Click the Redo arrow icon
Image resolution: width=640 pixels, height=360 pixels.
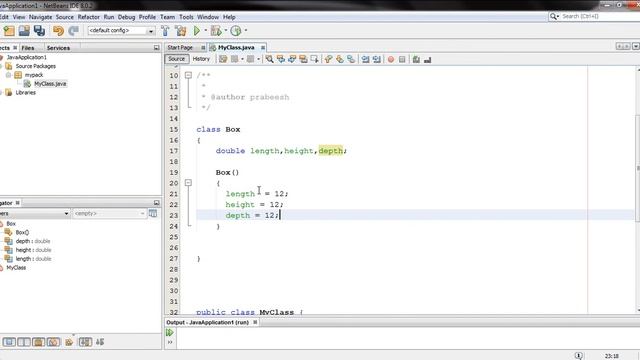click(73, 31)
